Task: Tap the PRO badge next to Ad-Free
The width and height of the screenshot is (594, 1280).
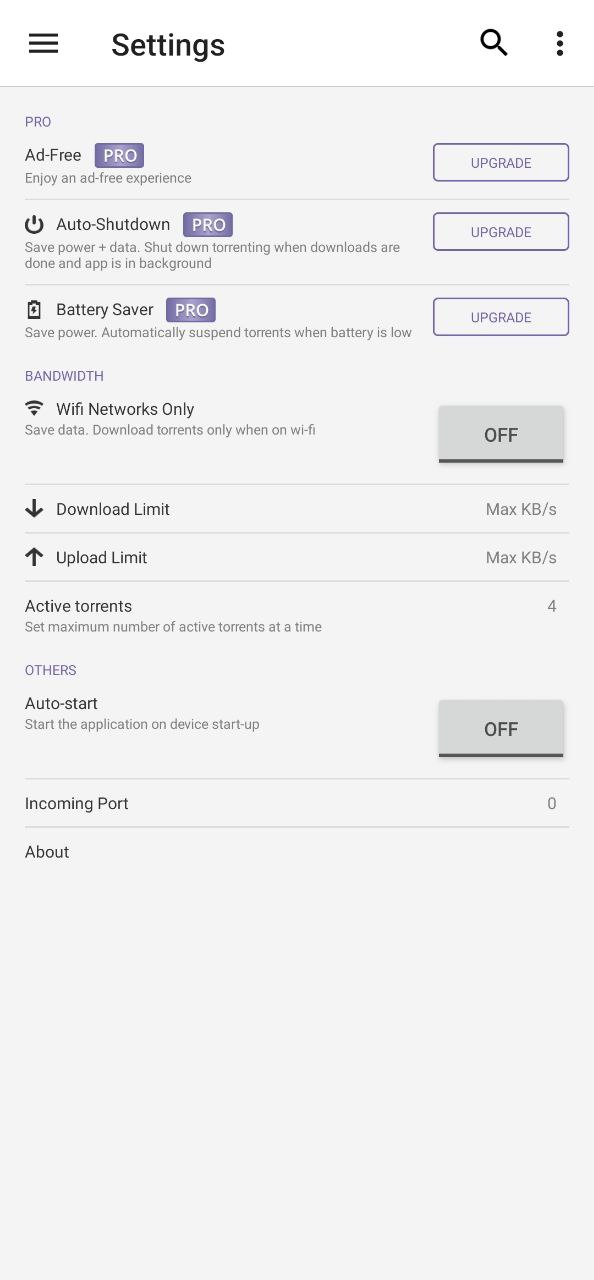Action: click(120, 155)
